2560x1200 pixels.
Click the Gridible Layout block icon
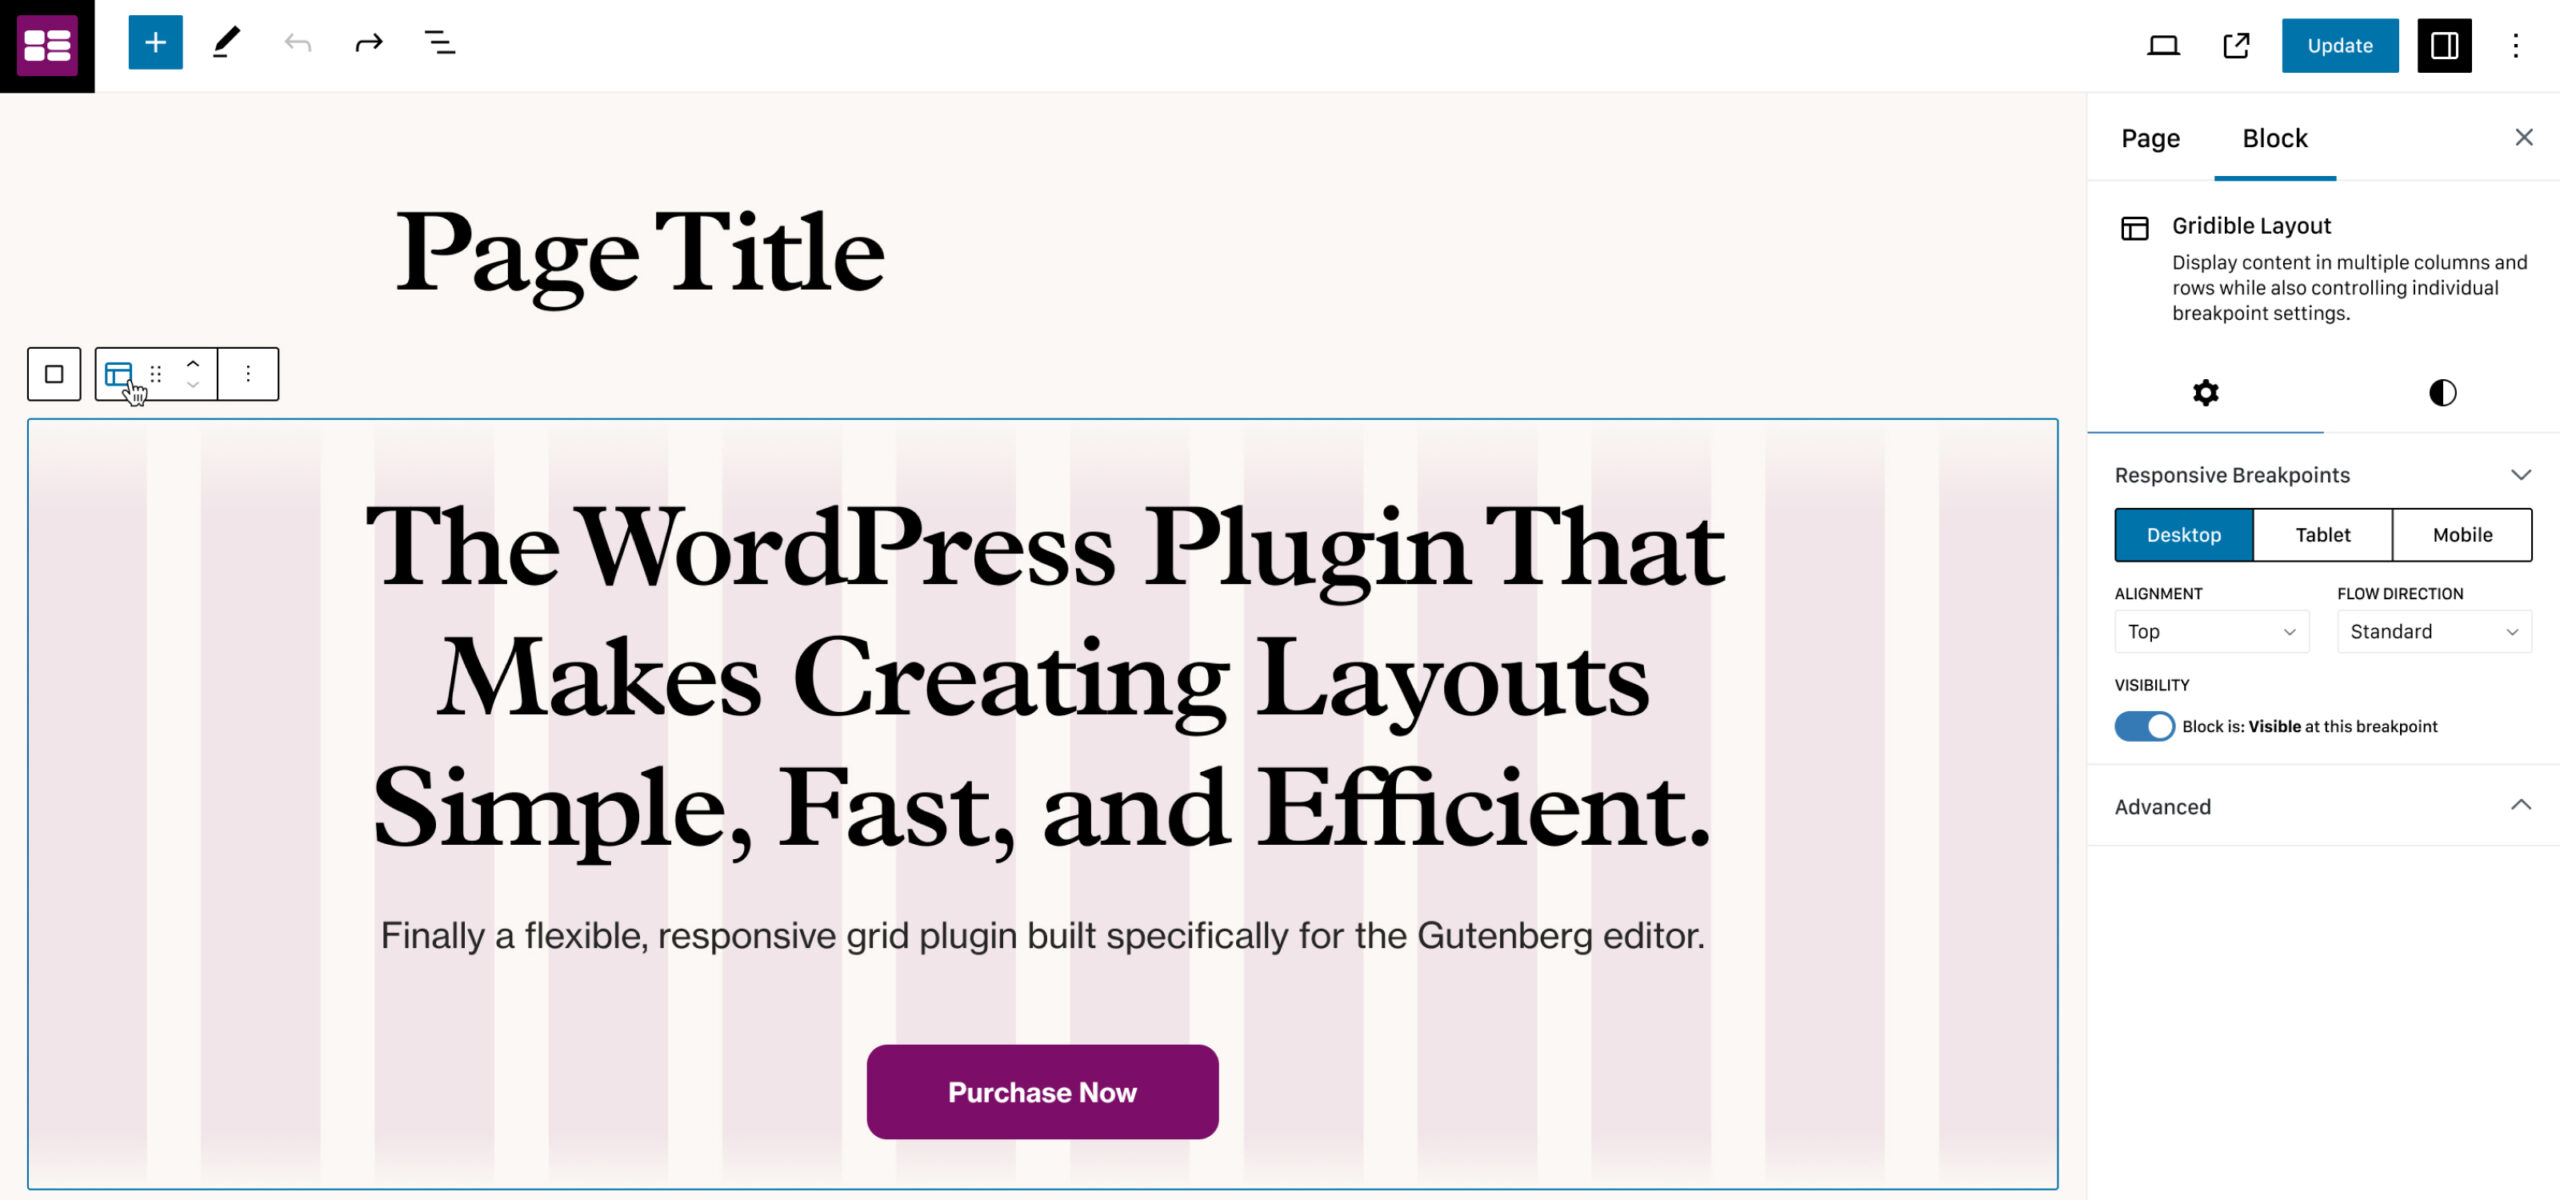point(2137,227)
